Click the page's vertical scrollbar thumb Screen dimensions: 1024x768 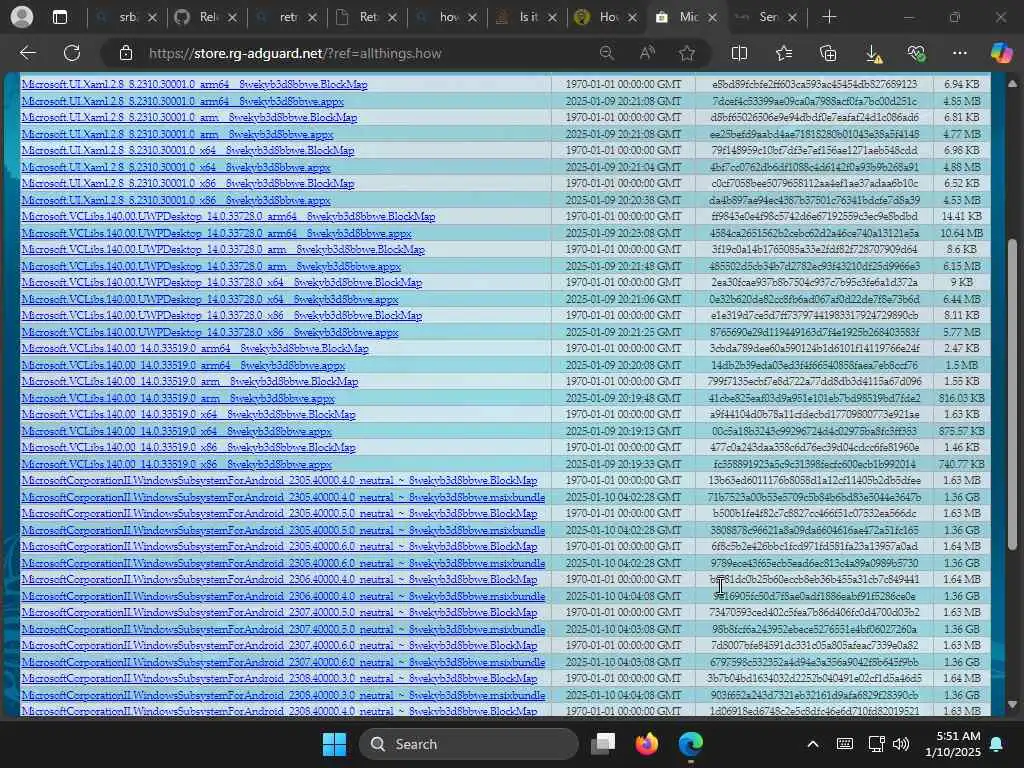[x=1012, y=394]
